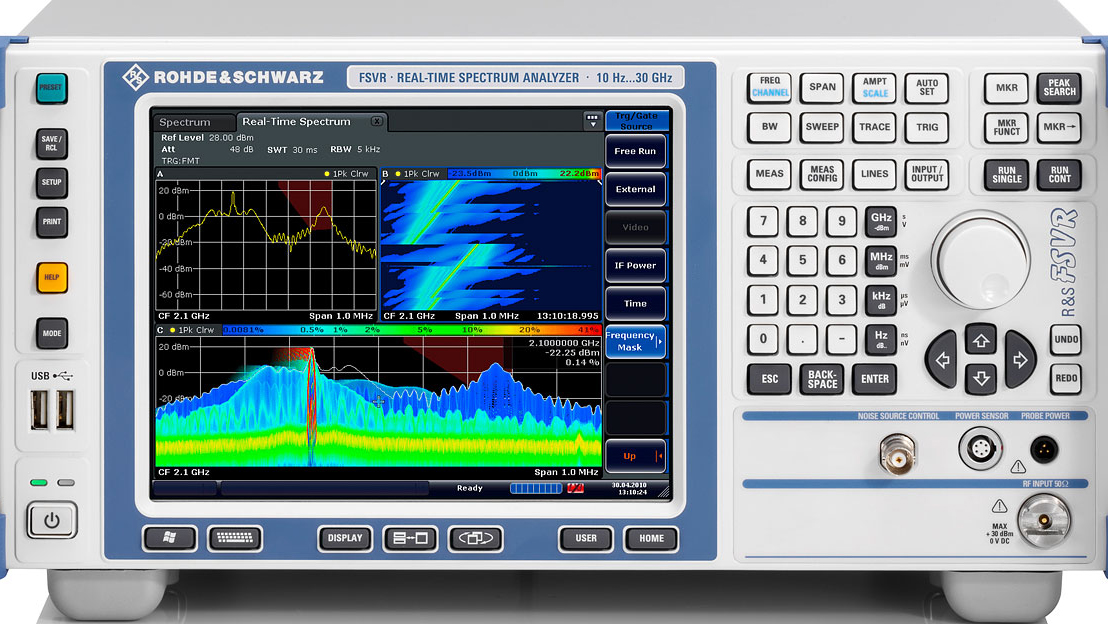This screenshot has width=1108, height=624.
Task: Click Ref Level 28.00 dBm value
Action: (231, 138)
